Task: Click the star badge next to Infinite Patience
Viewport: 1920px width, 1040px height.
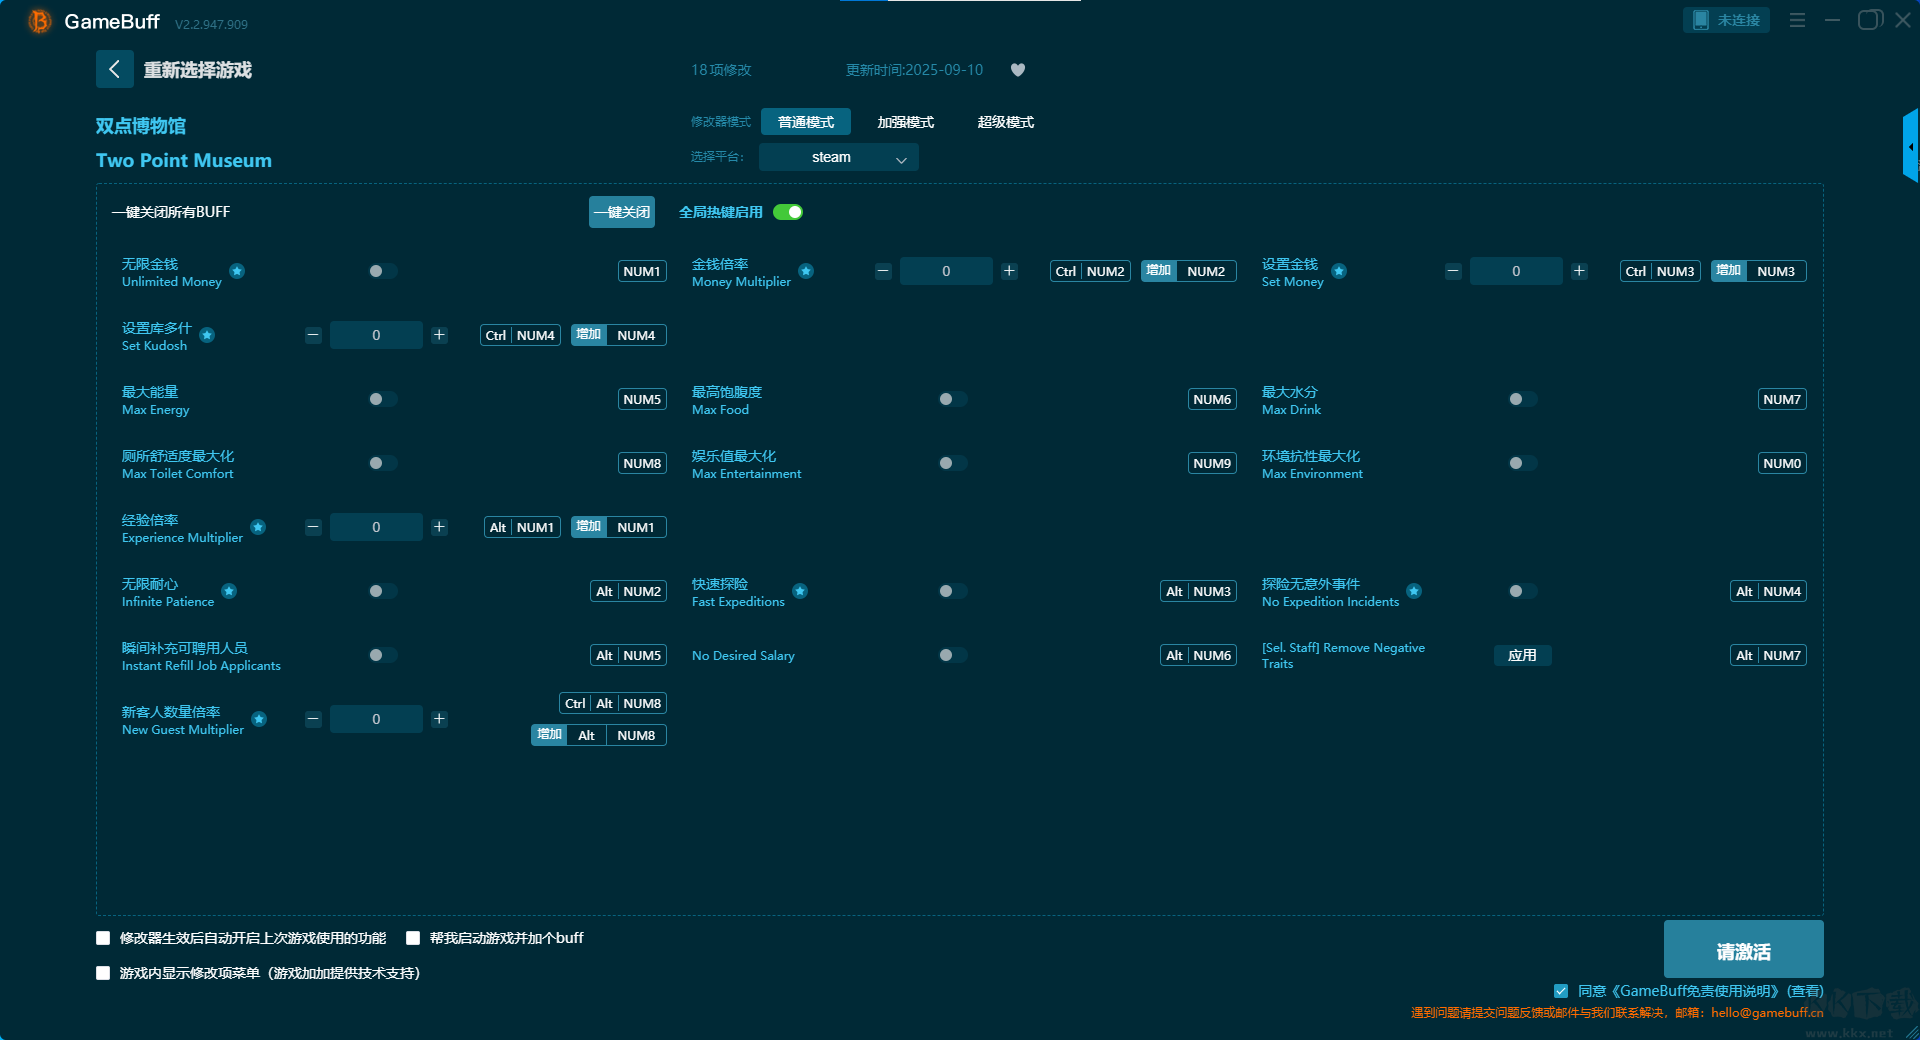Action: tap(229, 591)
